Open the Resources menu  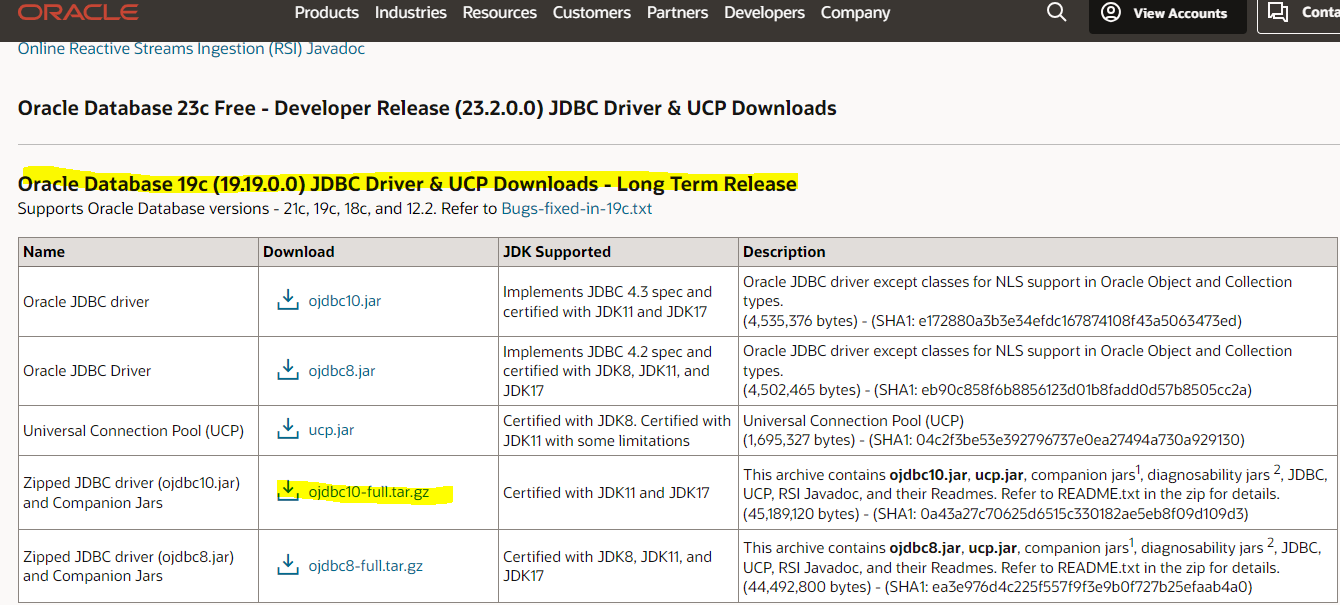[500, 12]
